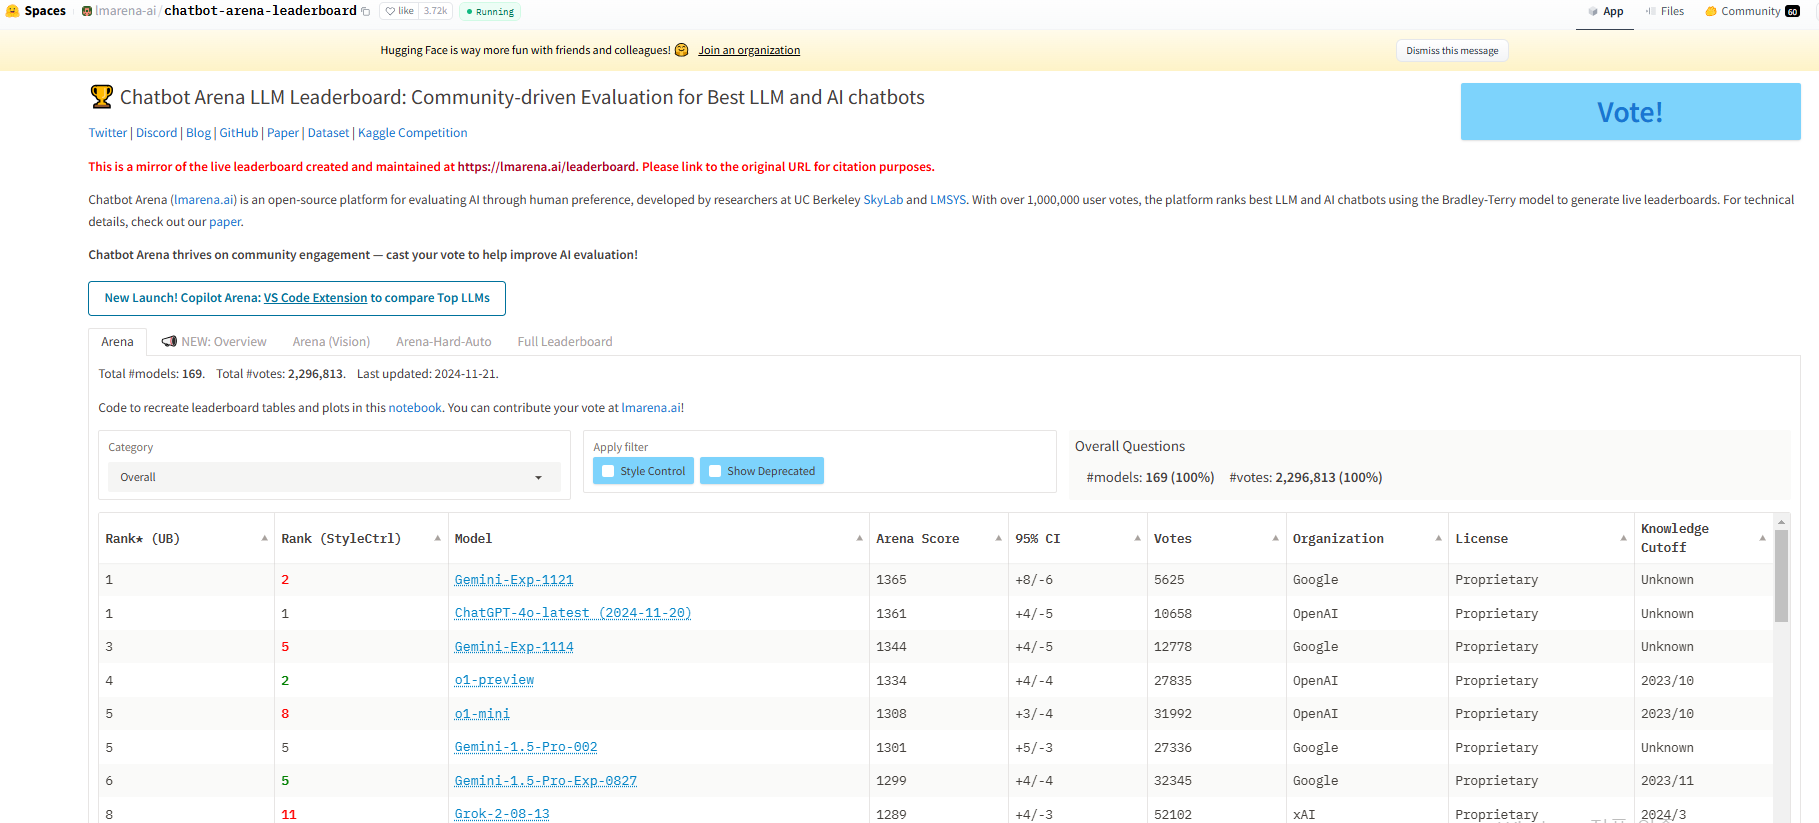Click the leaderboard table vertical scrollbar
Screen dimensions: 1819x823
1781,576
